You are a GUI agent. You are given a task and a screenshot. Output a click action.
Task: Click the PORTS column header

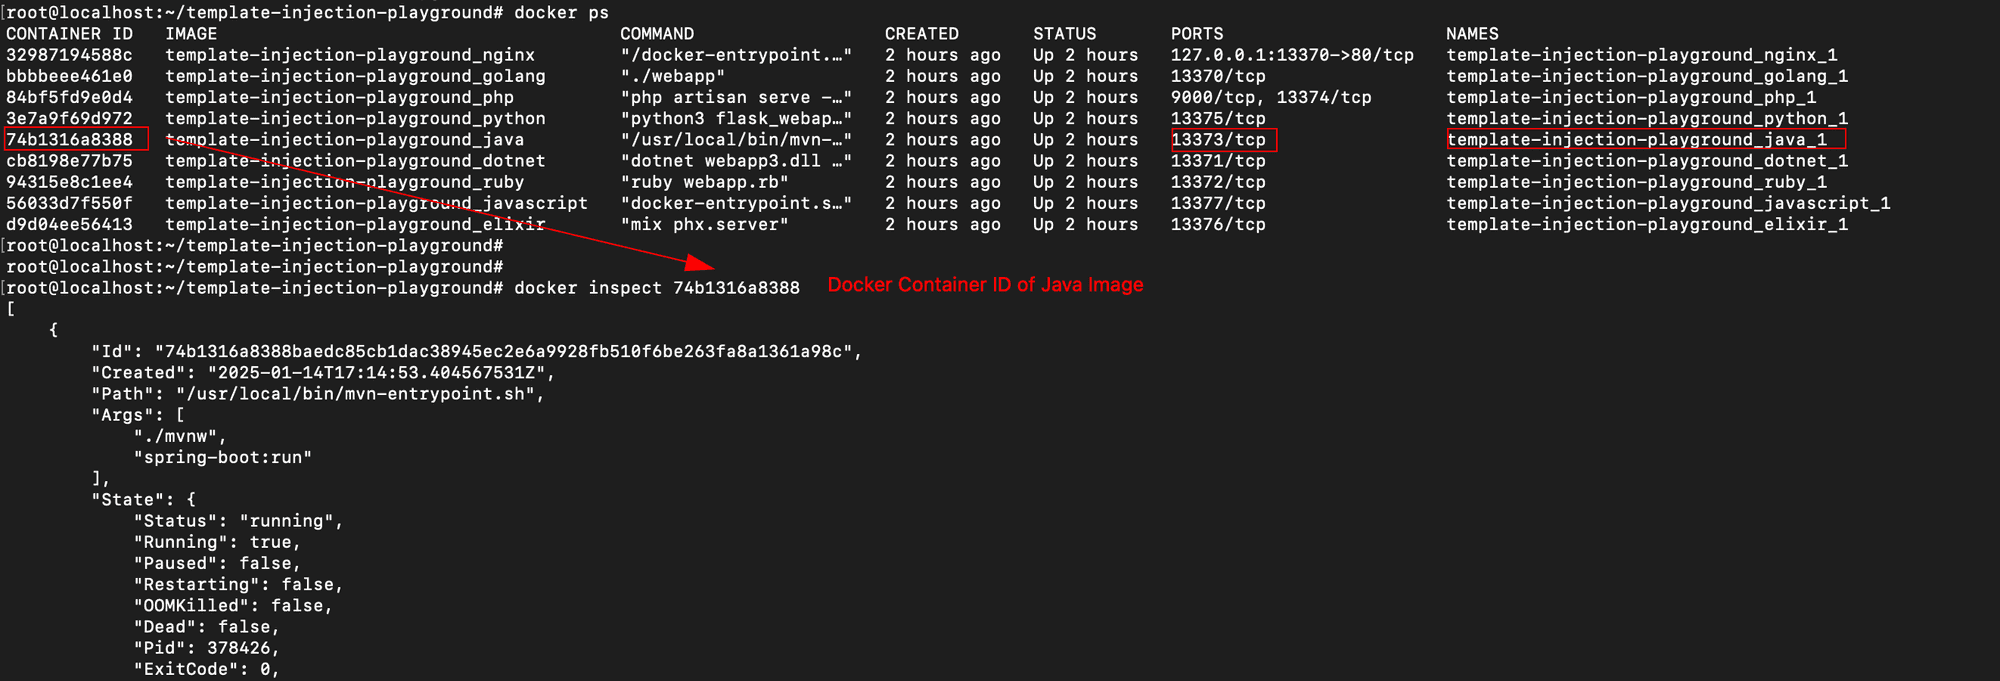(x=1197, y=34)
